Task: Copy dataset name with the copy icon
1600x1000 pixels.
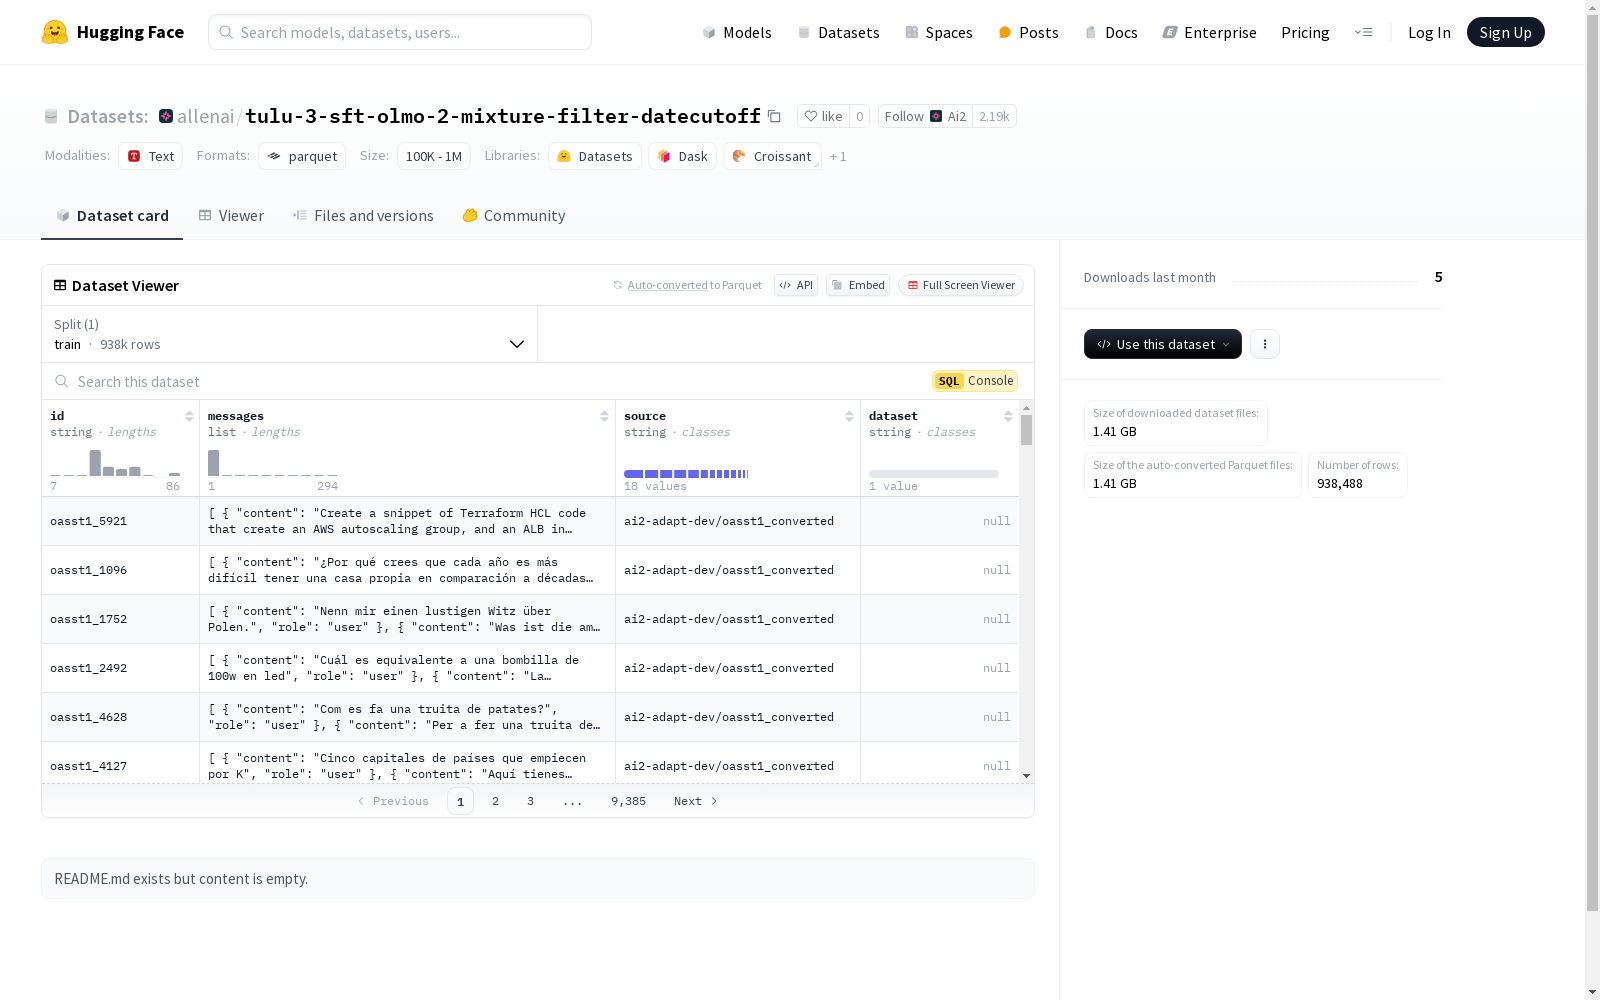Action: (x=774, y=116)
